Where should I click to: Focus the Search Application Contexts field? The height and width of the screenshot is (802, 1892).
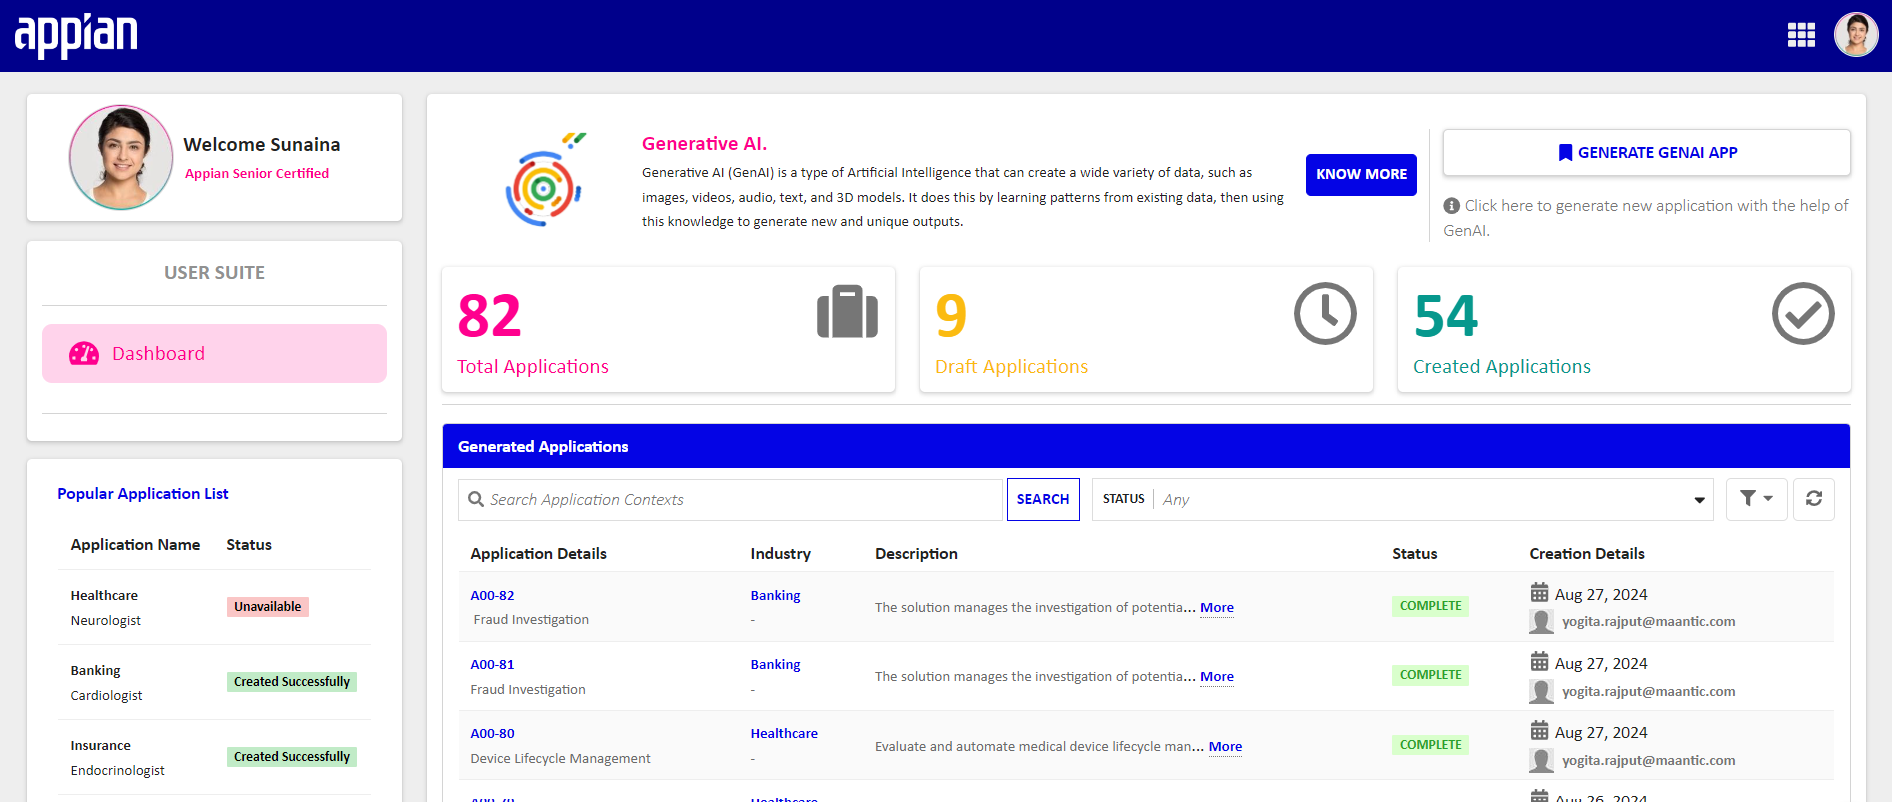tap(730, 499)
